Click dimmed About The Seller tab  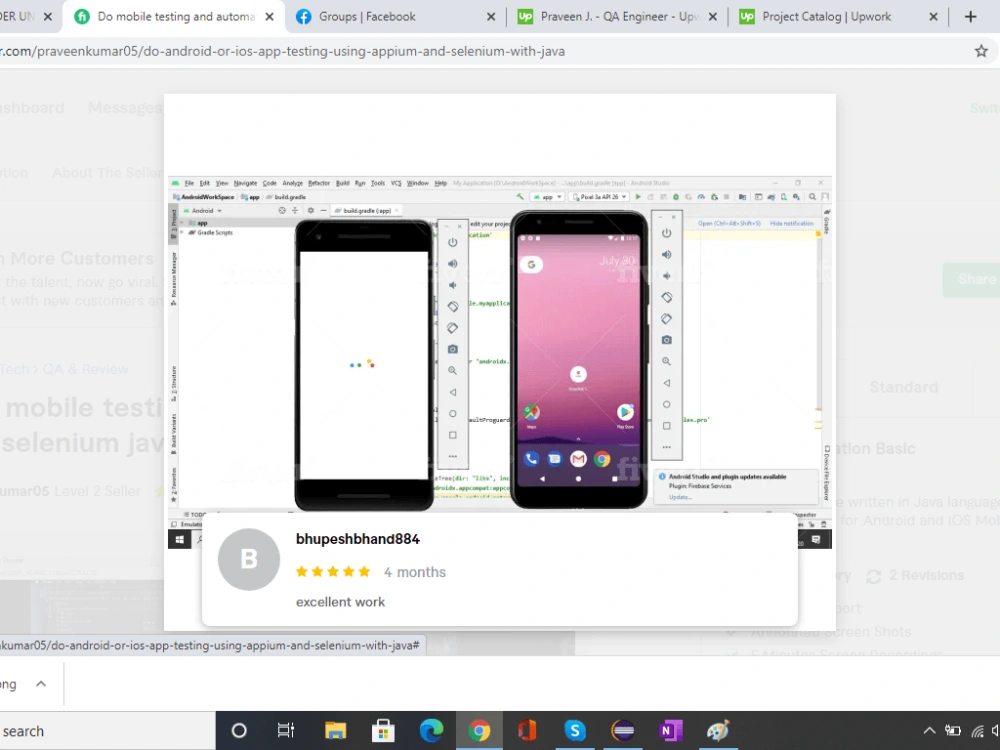[x=107, y=173]
